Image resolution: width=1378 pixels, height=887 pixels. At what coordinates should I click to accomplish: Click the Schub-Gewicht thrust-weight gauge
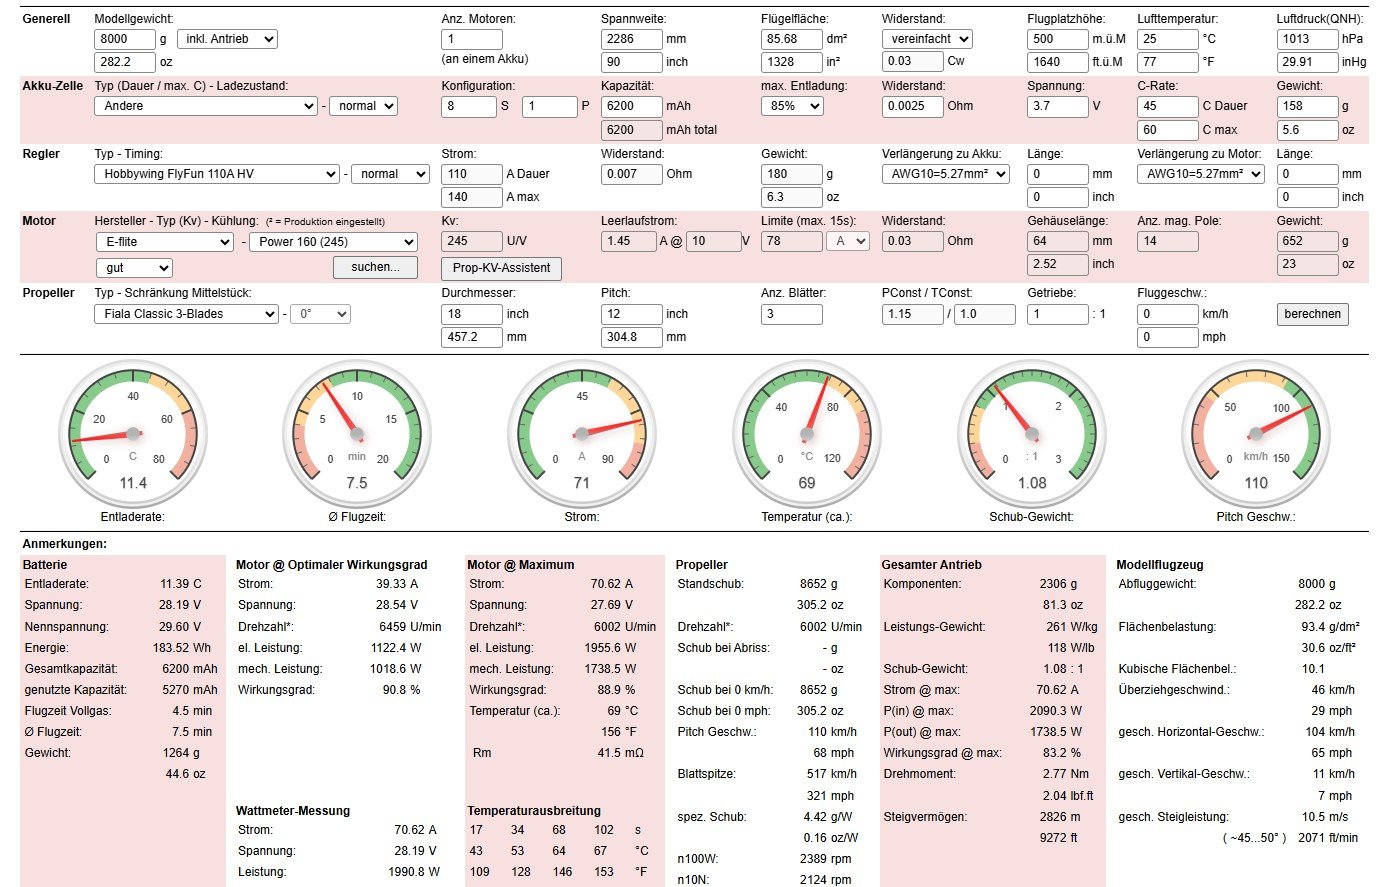1031,435
